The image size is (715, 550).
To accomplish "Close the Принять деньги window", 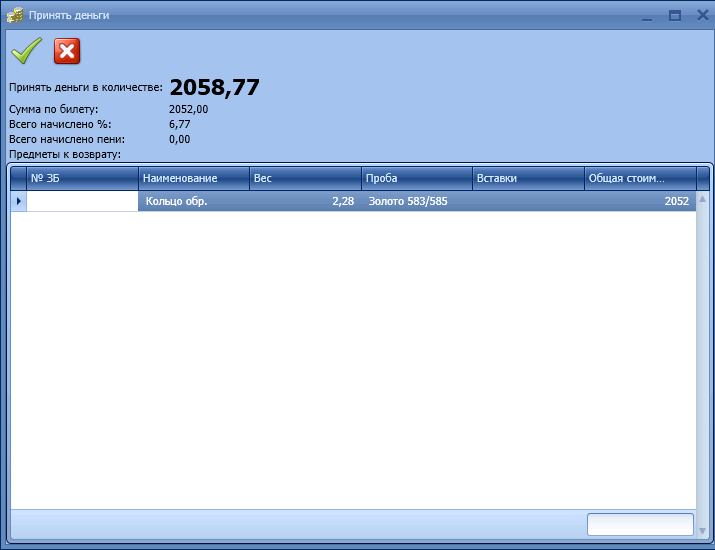I will (x=699, y=16).
